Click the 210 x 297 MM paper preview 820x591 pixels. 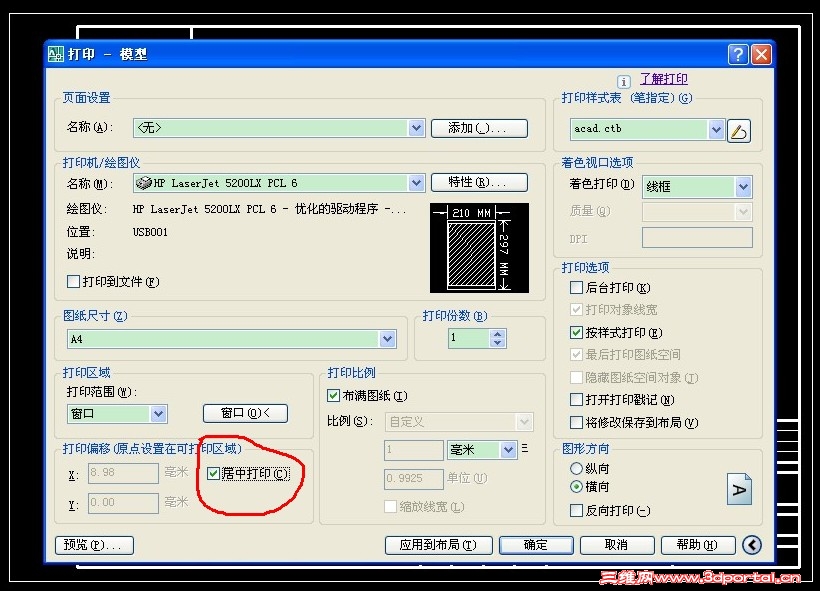(x=479, y=248)
